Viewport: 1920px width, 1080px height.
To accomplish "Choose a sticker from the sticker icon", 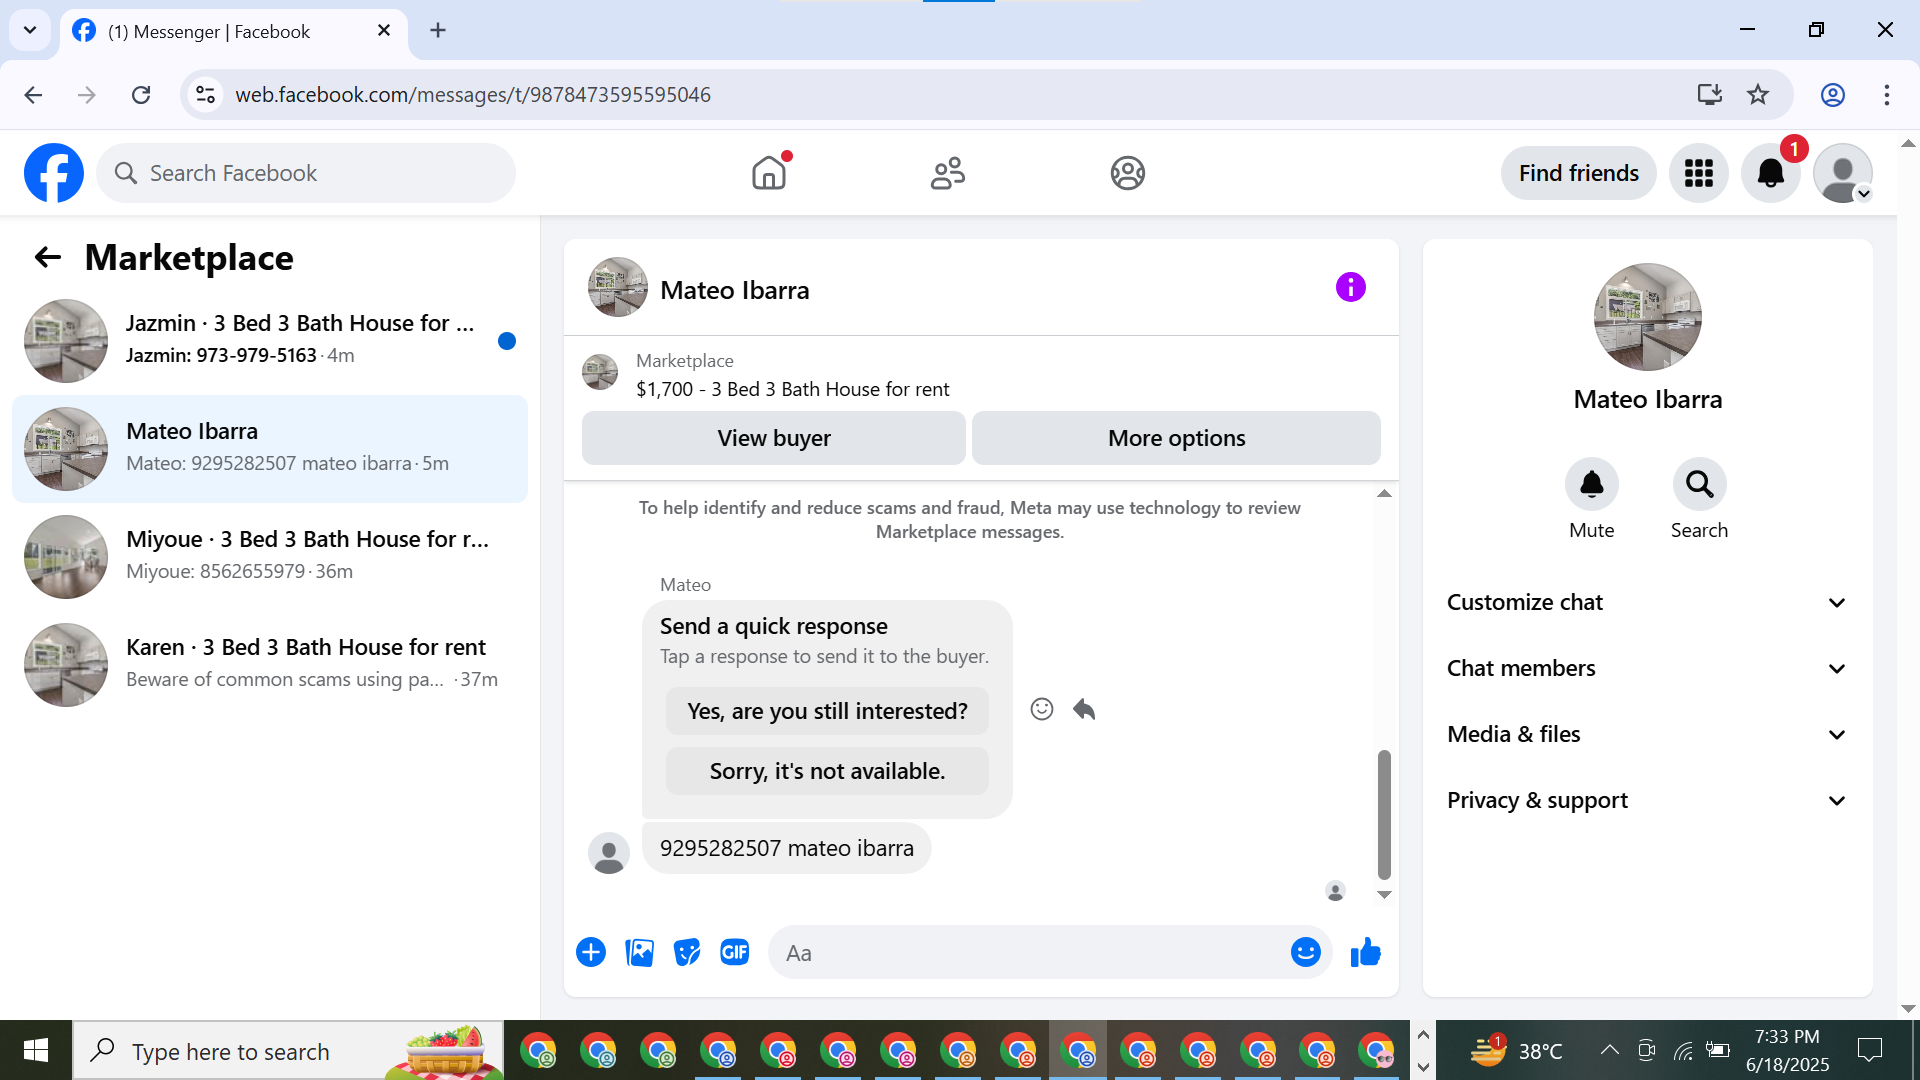I will [687, 952].
